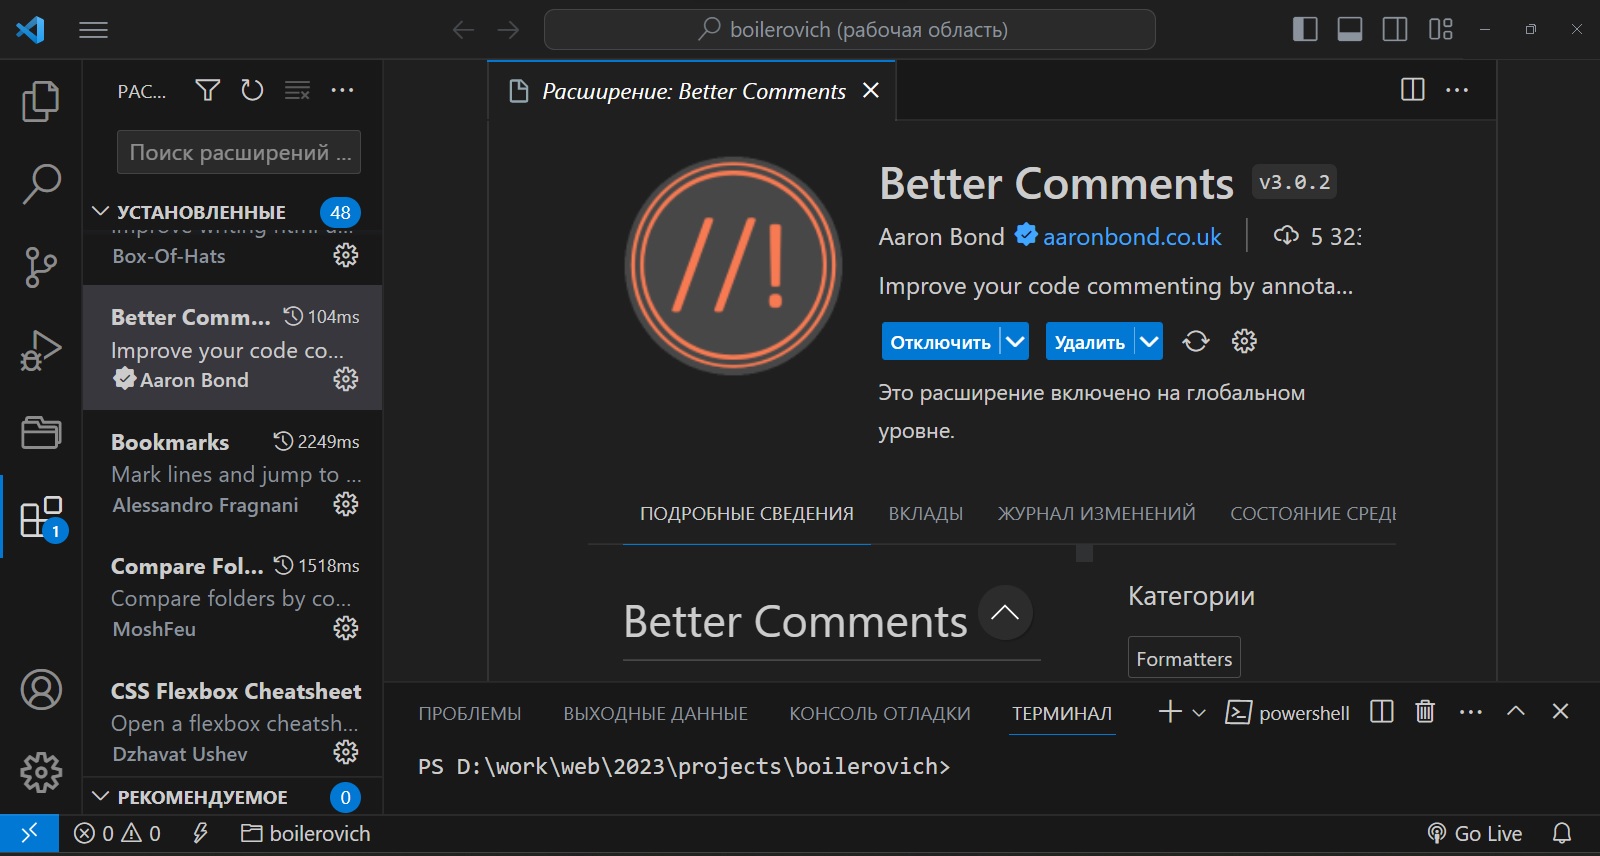This screenshot has height=856, width=1600.
Task: Open notifications bell in status bar
Action: click(1562, 833)
